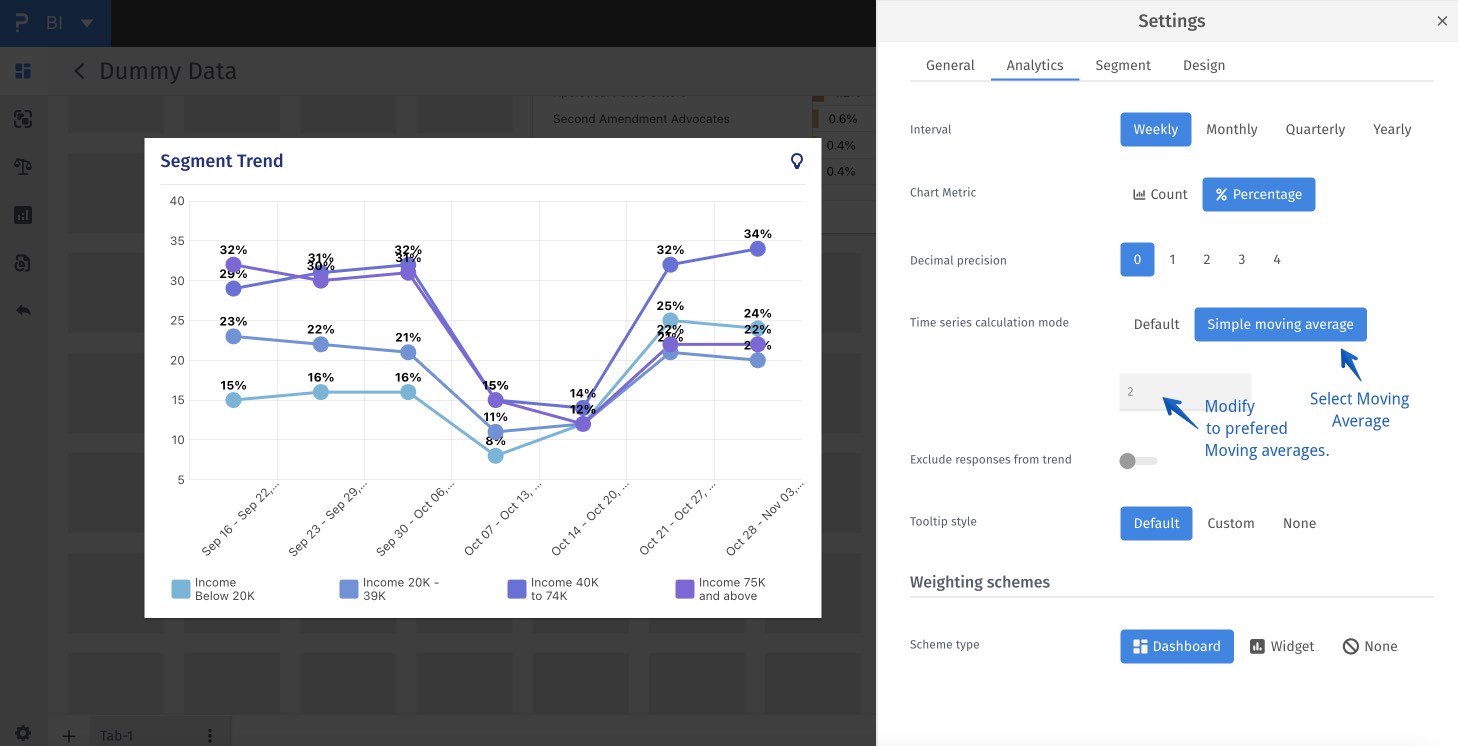Image resolution: width=1458 pixels, height=746 pixels.
Task: Switch to the Design tab
Action: tap(1204, 65)
